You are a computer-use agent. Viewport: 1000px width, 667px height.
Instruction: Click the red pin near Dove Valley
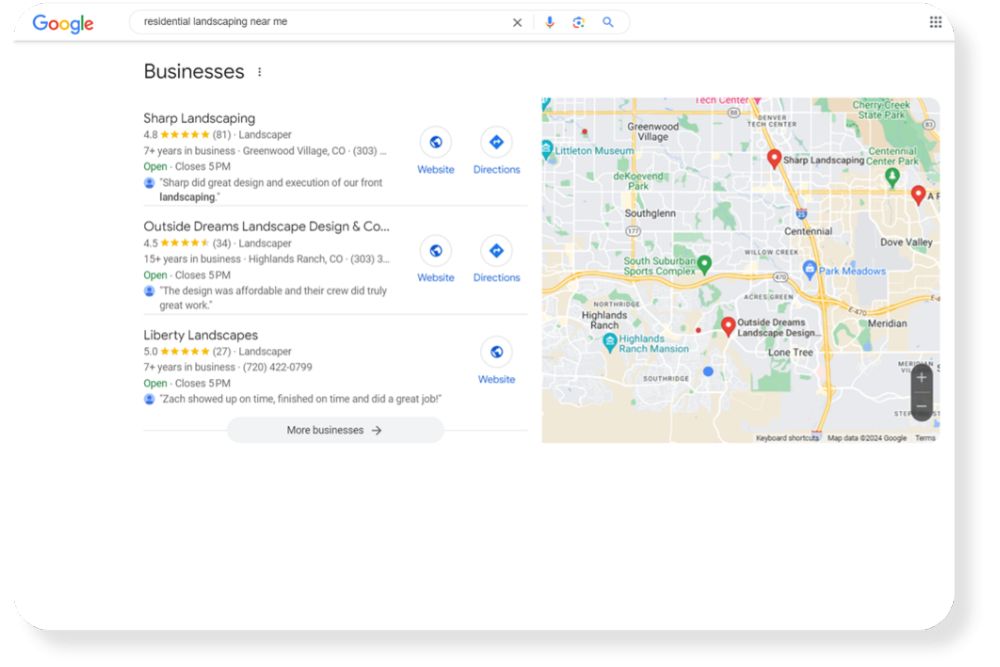(918, 194)
